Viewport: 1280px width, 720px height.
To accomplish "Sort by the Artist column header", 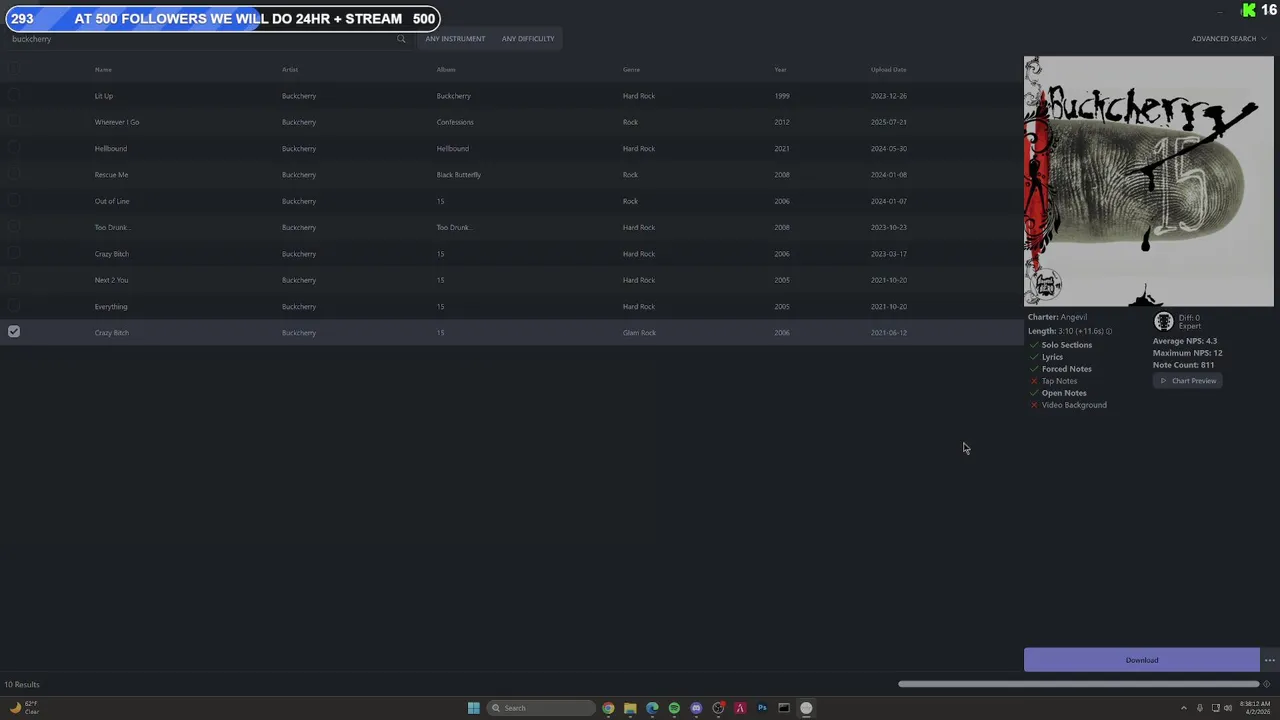I will coord(290,70).
